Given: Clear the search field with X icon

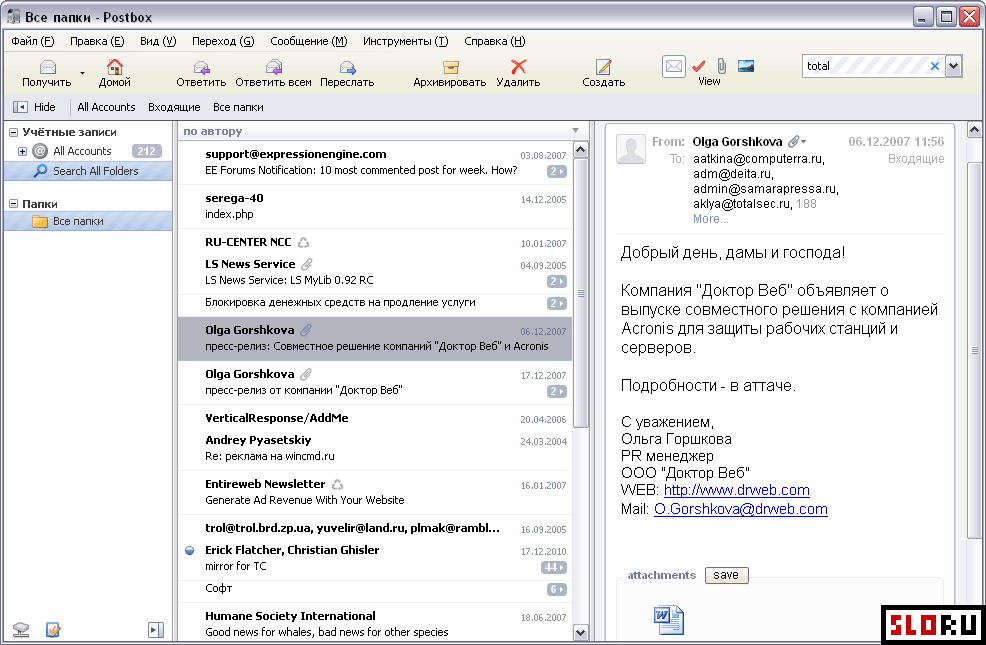Looking at the screenshot, I should (934, 66).
